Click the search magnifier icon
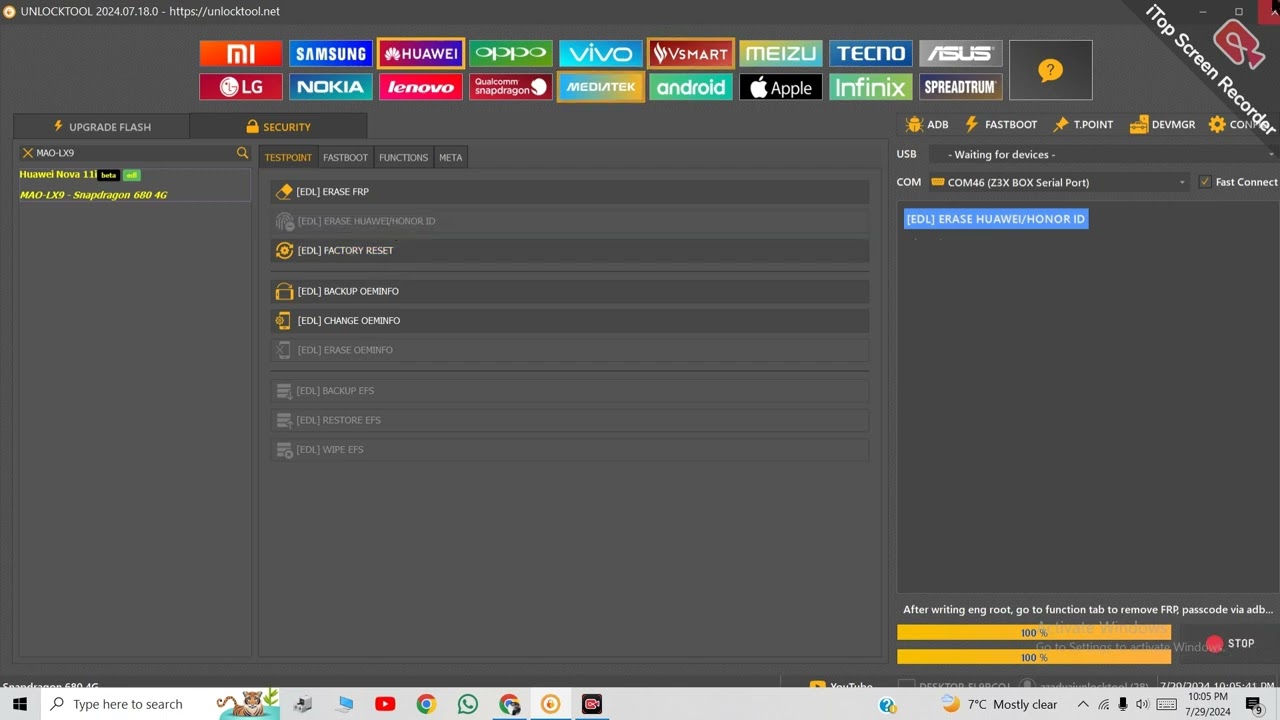Viewport: 1280px width, 720px height. tap(242, 153)
